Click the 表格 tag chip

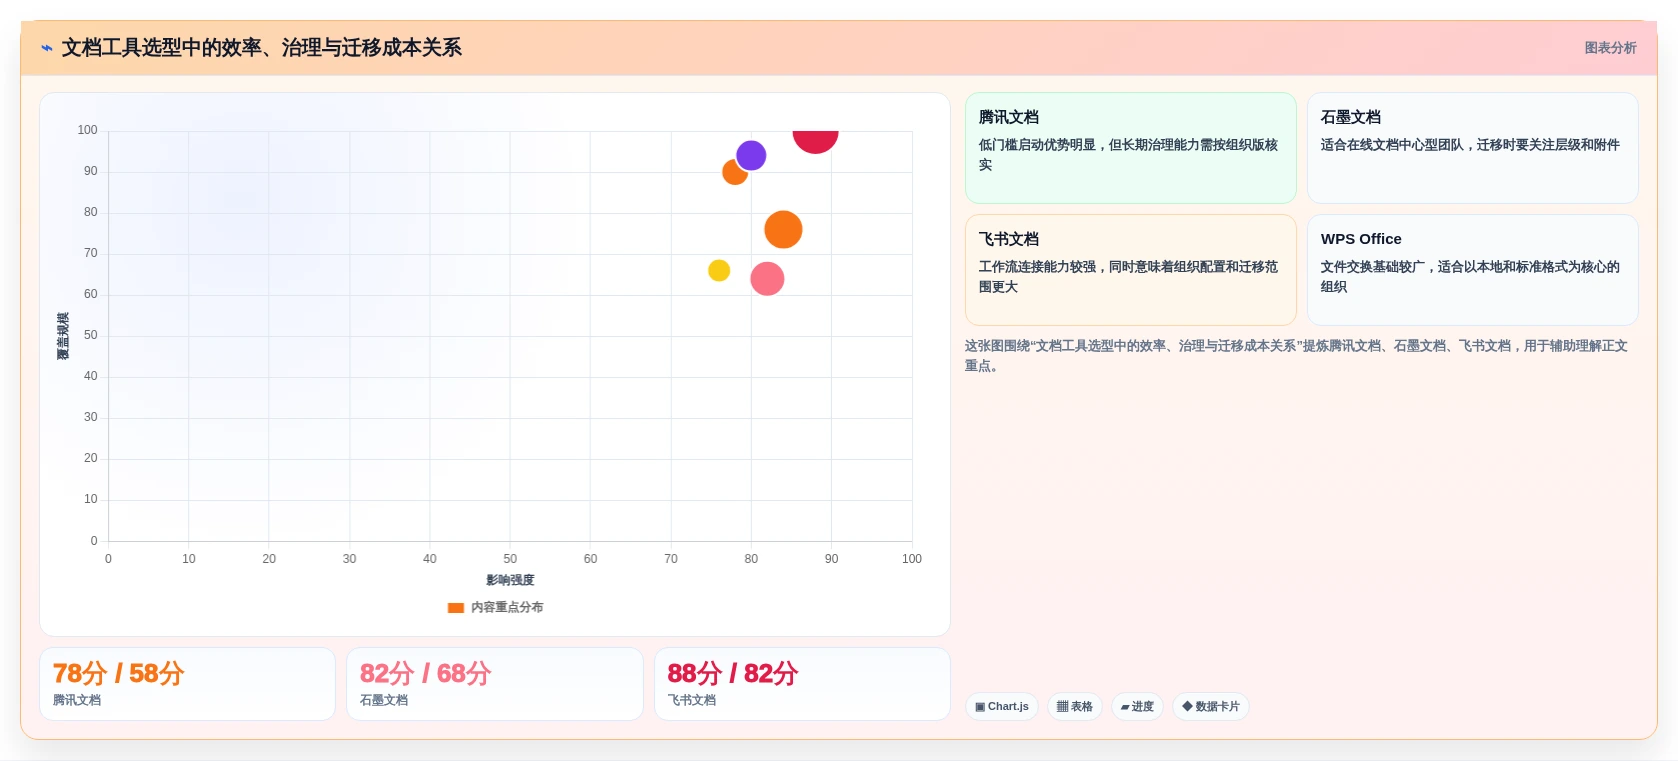(x=1075, y=707)
